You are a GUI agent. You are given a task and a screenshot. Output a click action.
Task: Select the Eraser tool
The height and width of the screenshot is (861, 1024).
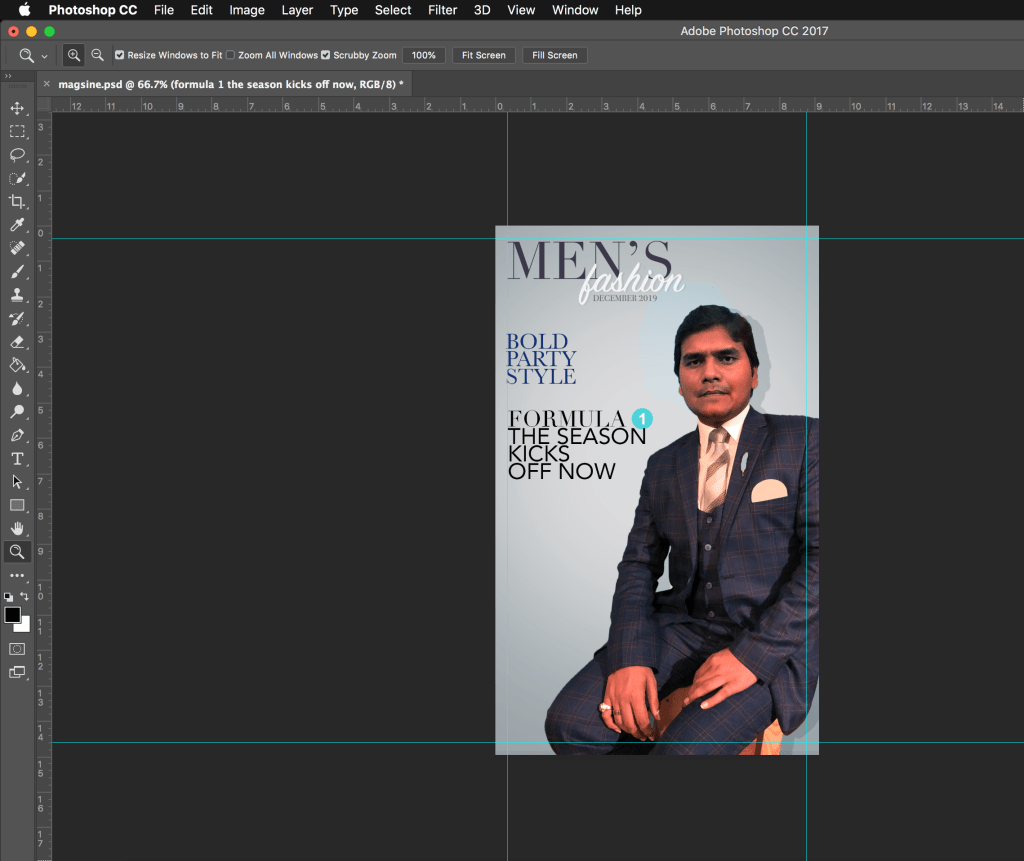(x=17, y=342)
